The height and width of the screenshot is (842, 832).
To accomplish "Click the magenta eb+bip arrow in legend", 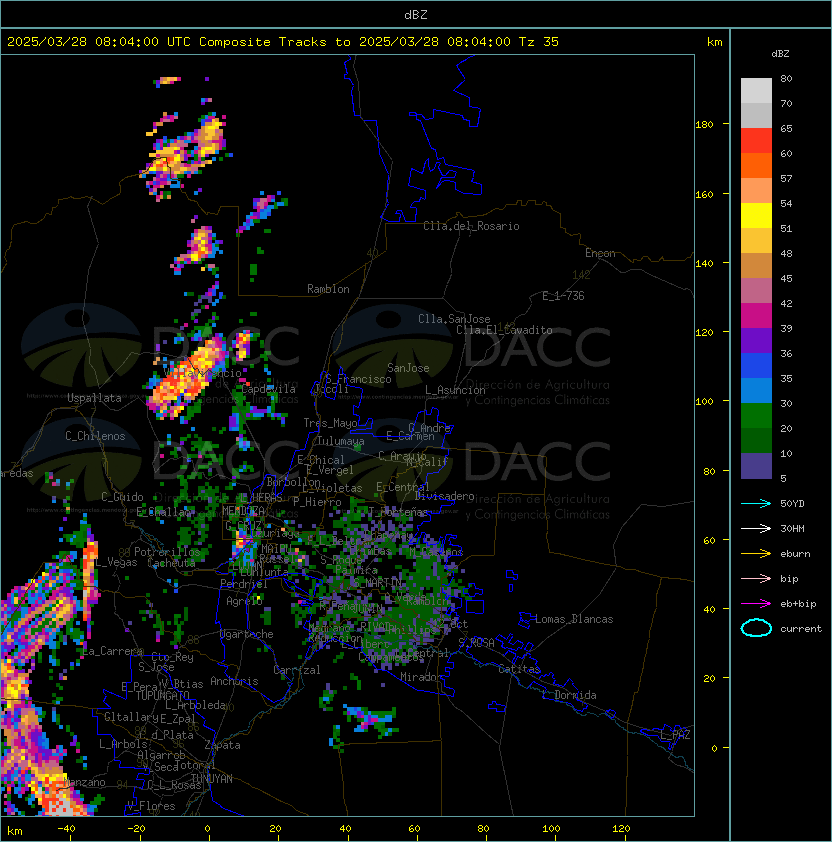I will [x=756, y=604].
